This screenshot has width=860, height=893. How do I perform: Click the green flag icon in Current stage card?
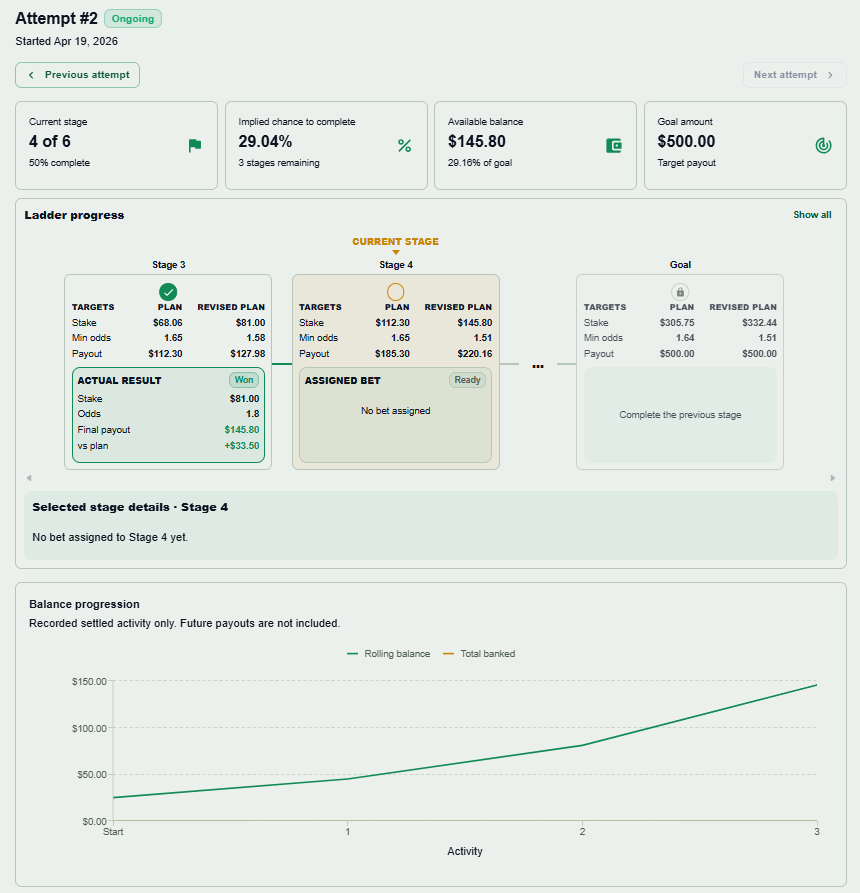[195, 146]
